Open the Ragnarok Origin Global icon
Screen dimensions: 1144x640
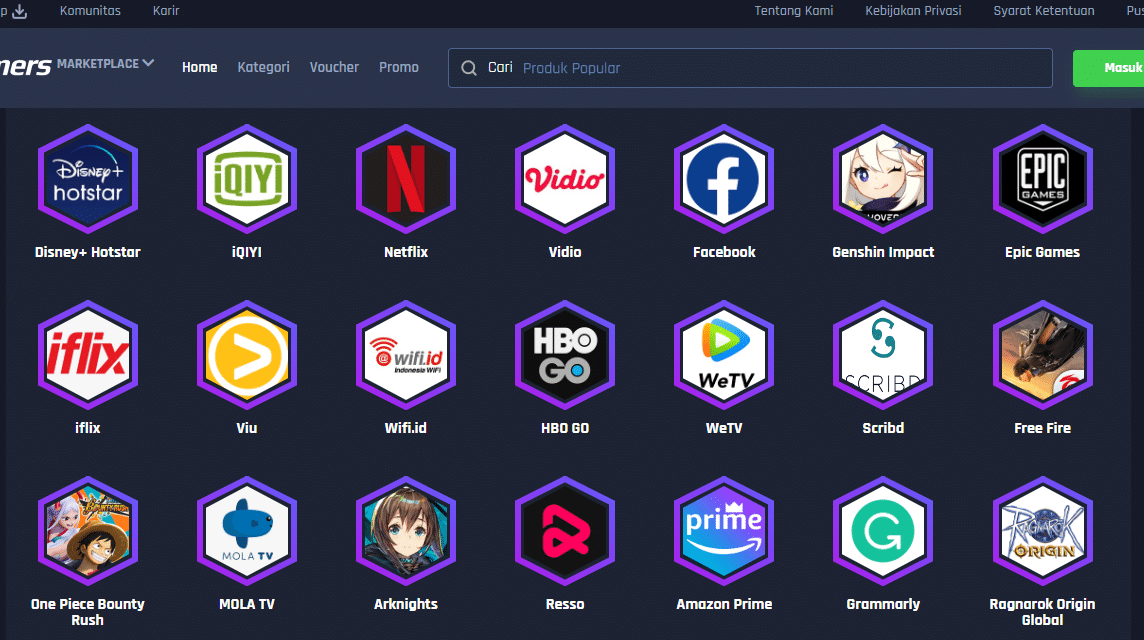pos(1043,531)
